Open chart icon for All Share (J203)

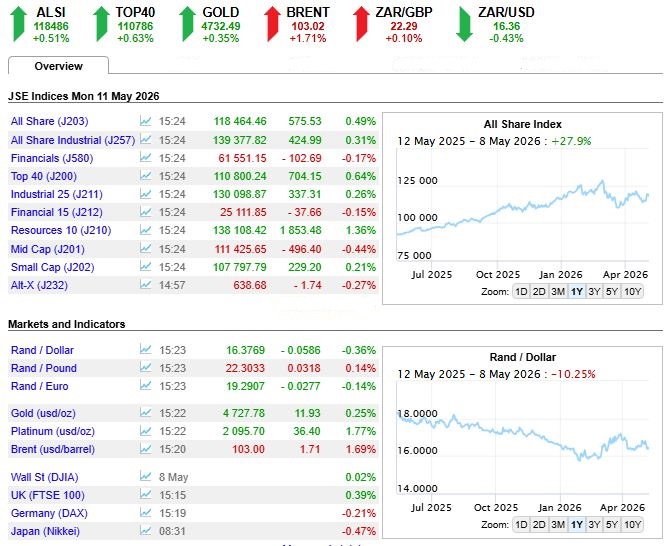point(146,121)
